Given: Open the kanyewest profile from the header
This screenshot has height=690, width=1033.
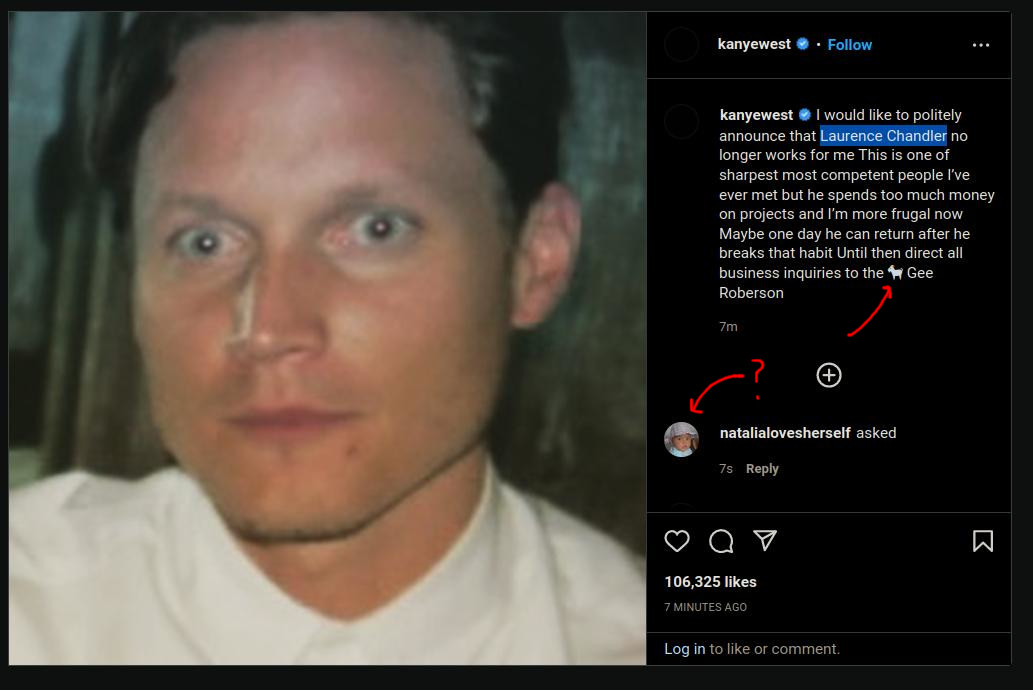Looking at the screenshot, I should [x=754, y=44].
